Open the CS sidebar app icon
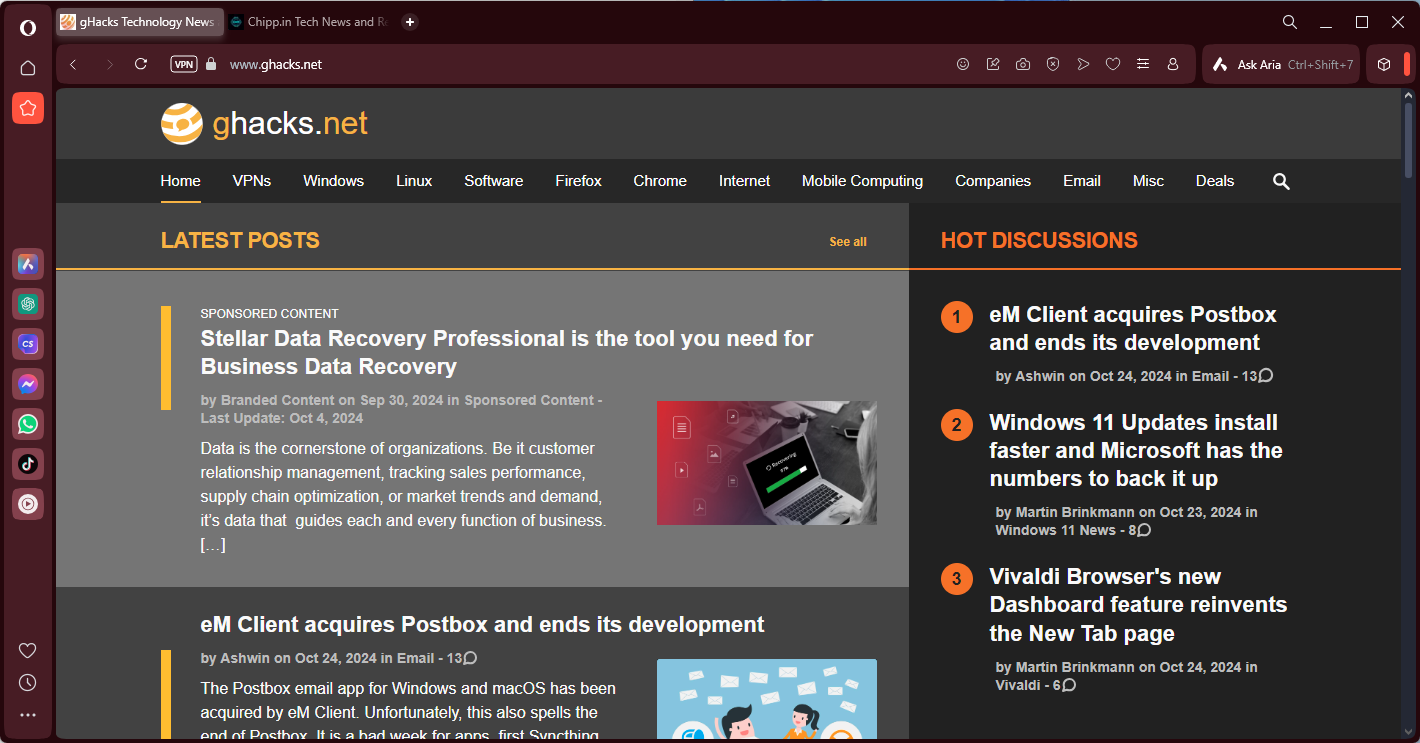The height and width of the screenshot is (743, 1420). (x=28, y=344)
